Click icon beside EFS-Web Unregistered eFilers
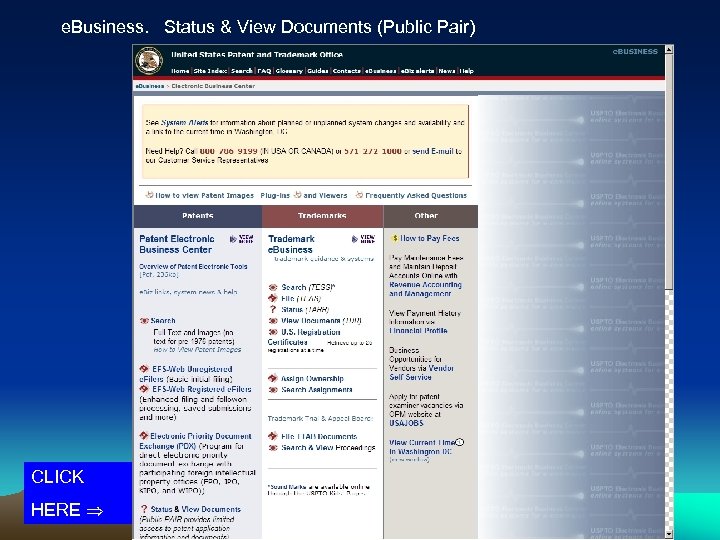This screenshot has height=540, width=720. [144, 369]
